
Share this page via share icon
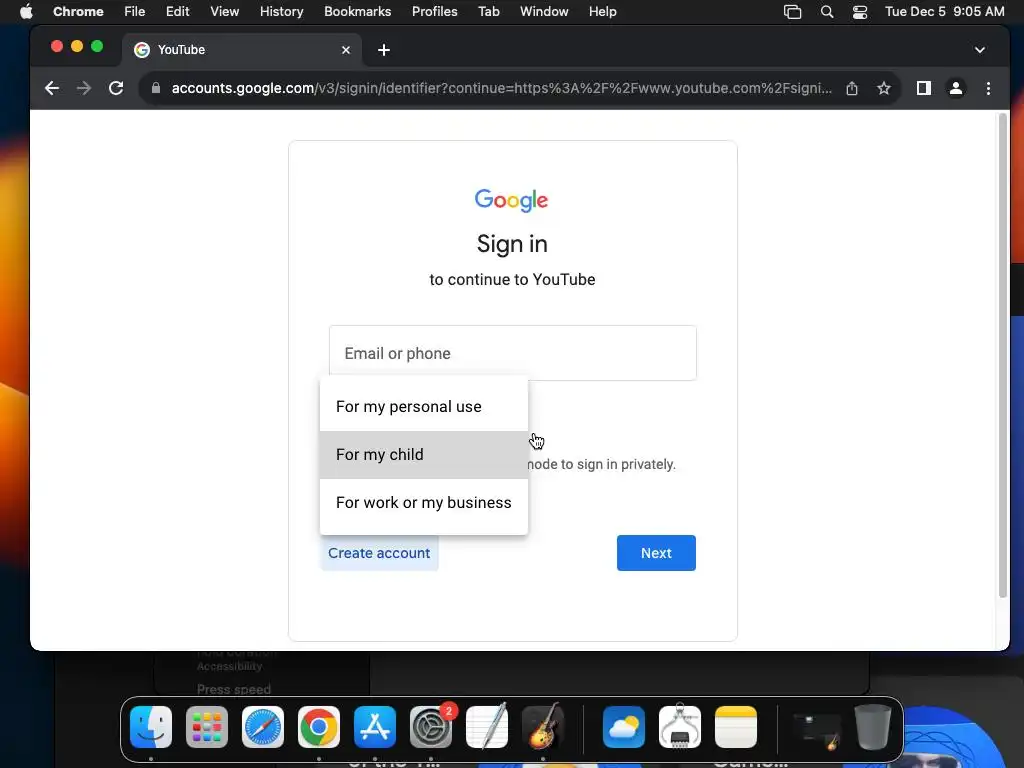(x=852, y=88)
